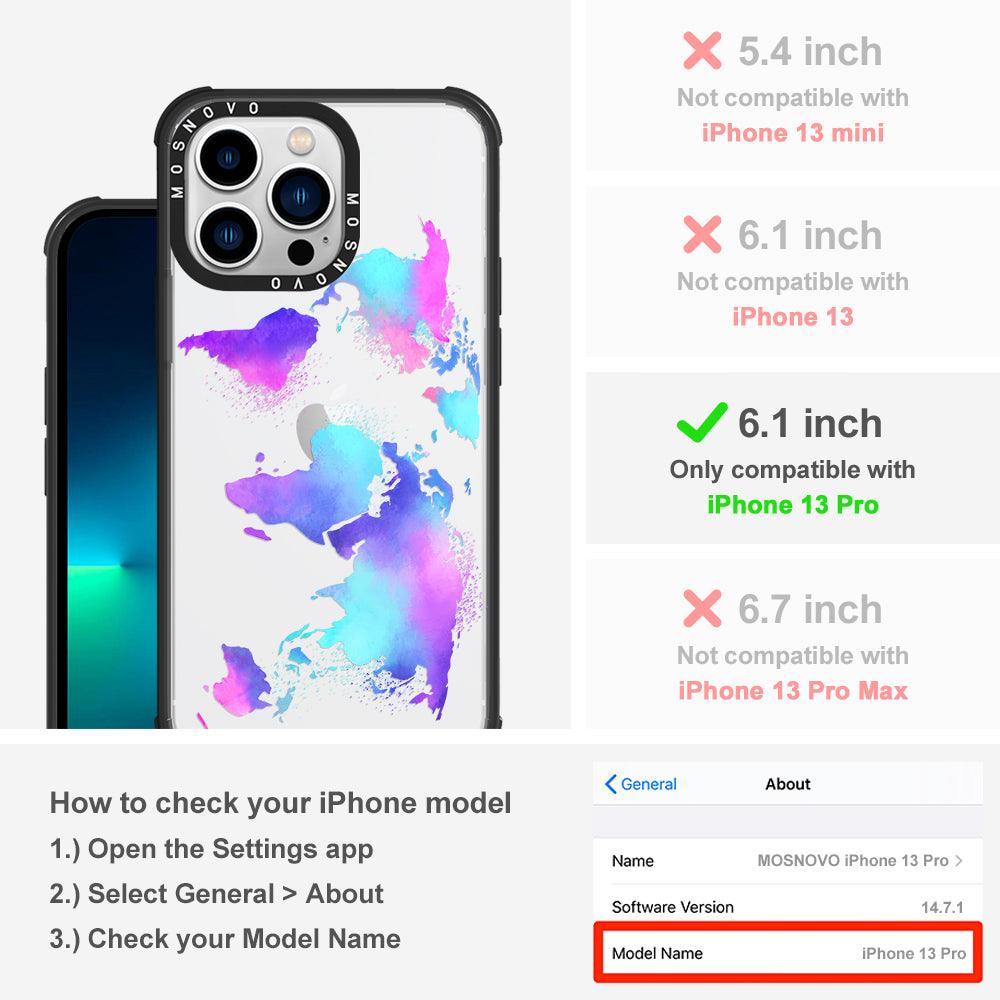Select the highlighted Model Name row

tap(788, 953)
